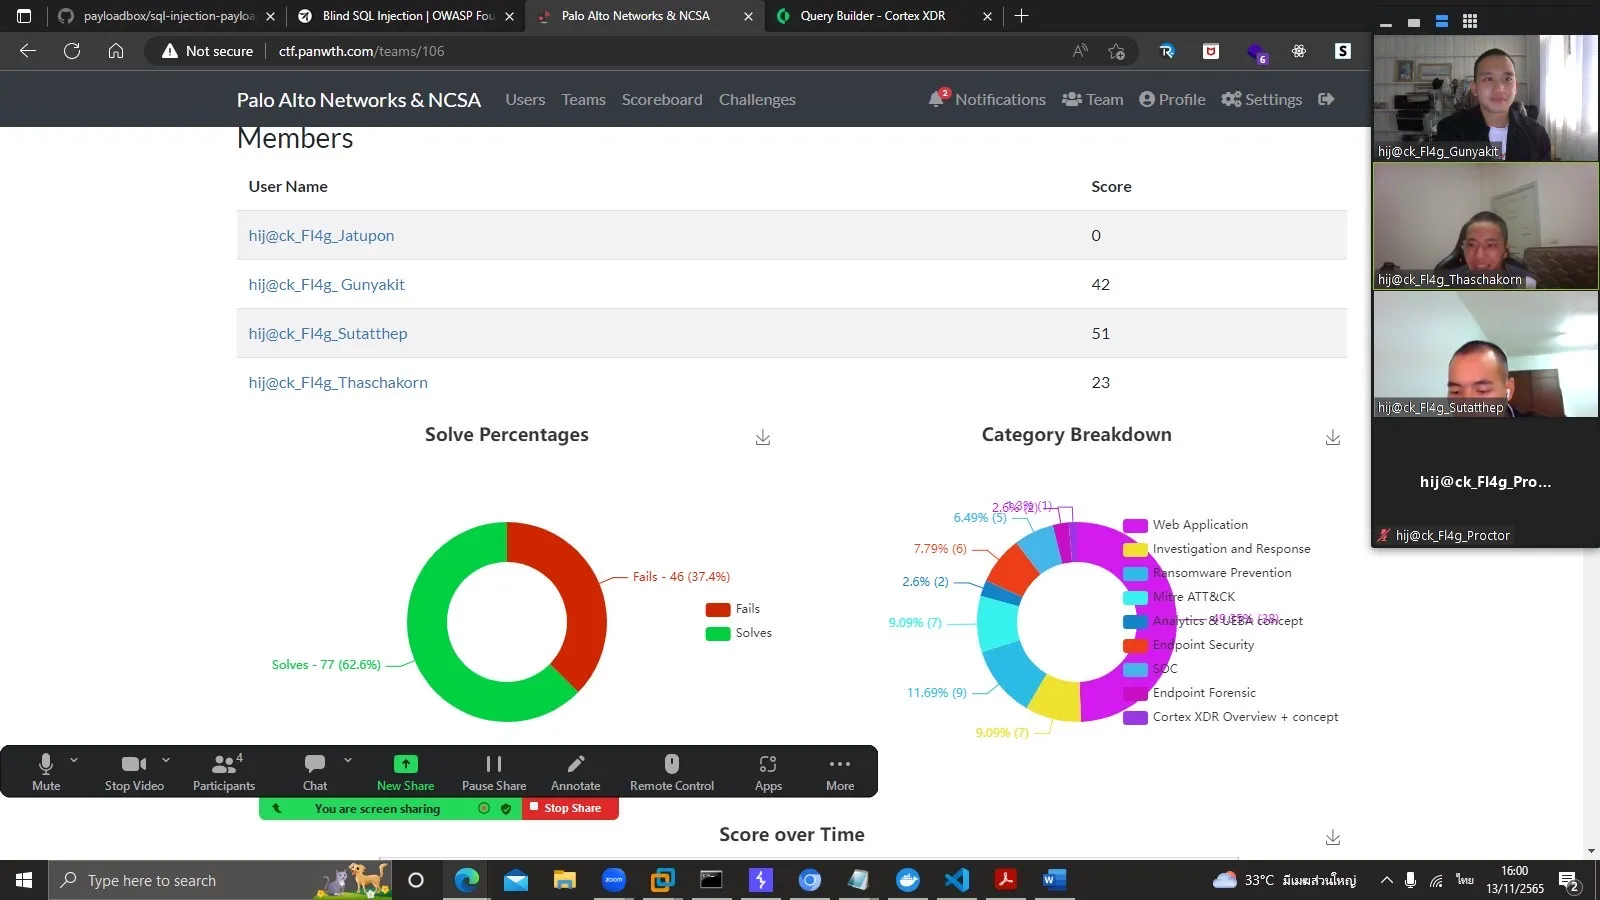Open a new browser tab
Viewport: 1600px width, 900px height.
(x=1021, y=16)
